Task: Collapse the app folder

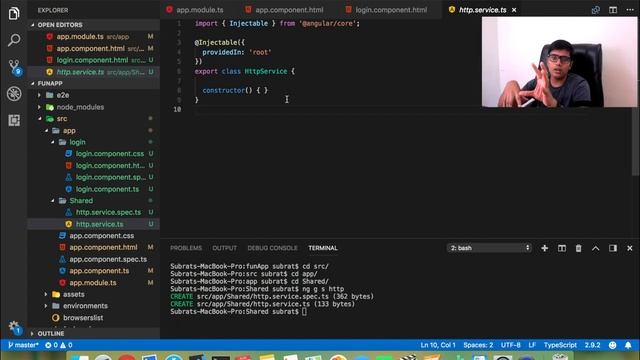Action: pyautogui.click(x=47, y=131)
